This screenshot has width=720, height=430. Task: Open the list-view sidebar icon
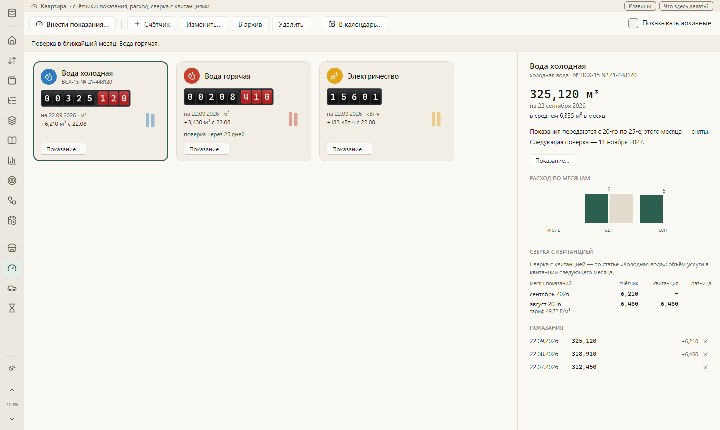coord(12,100)
